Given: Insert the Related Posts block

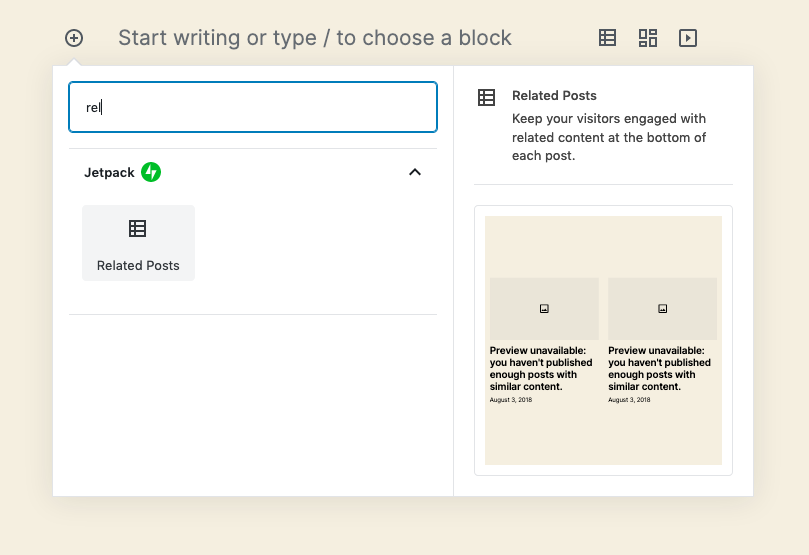Looking at the screenshot, I should (138, 243).
